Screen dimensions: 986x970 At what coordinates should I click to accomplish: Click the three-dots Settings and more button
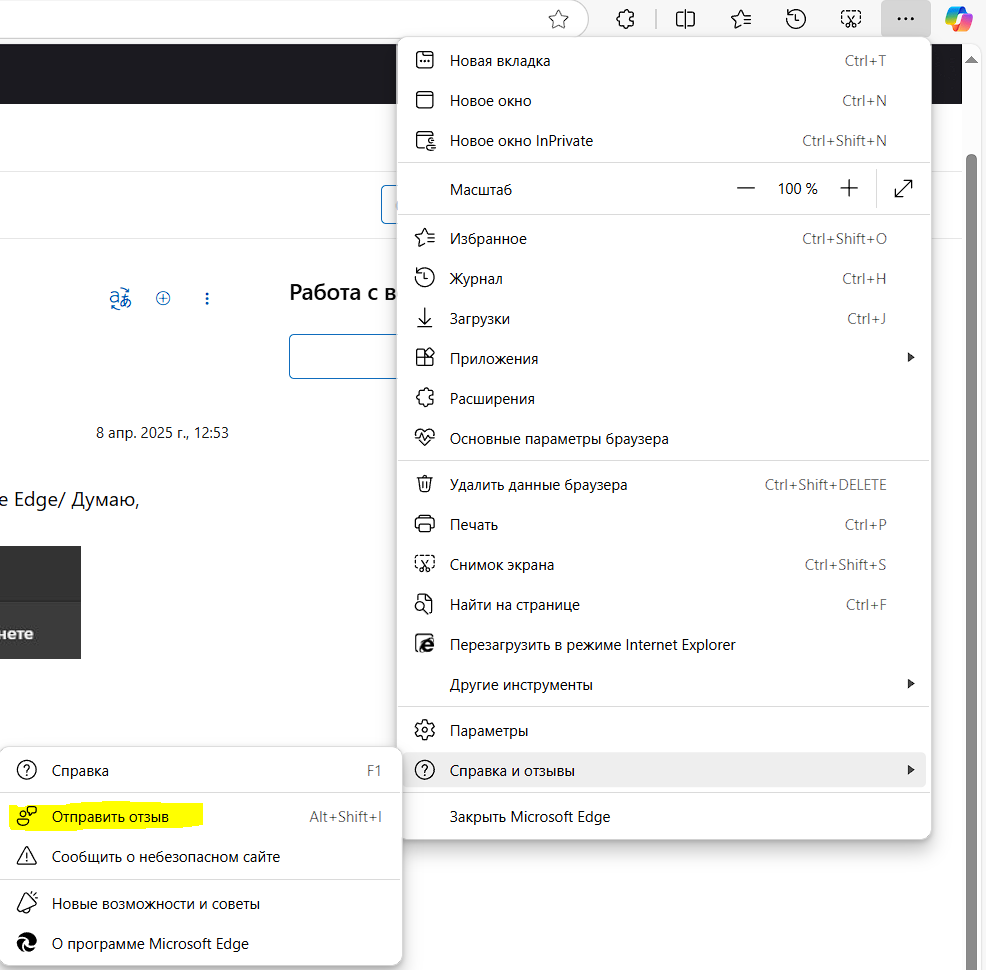pos(906,19)
